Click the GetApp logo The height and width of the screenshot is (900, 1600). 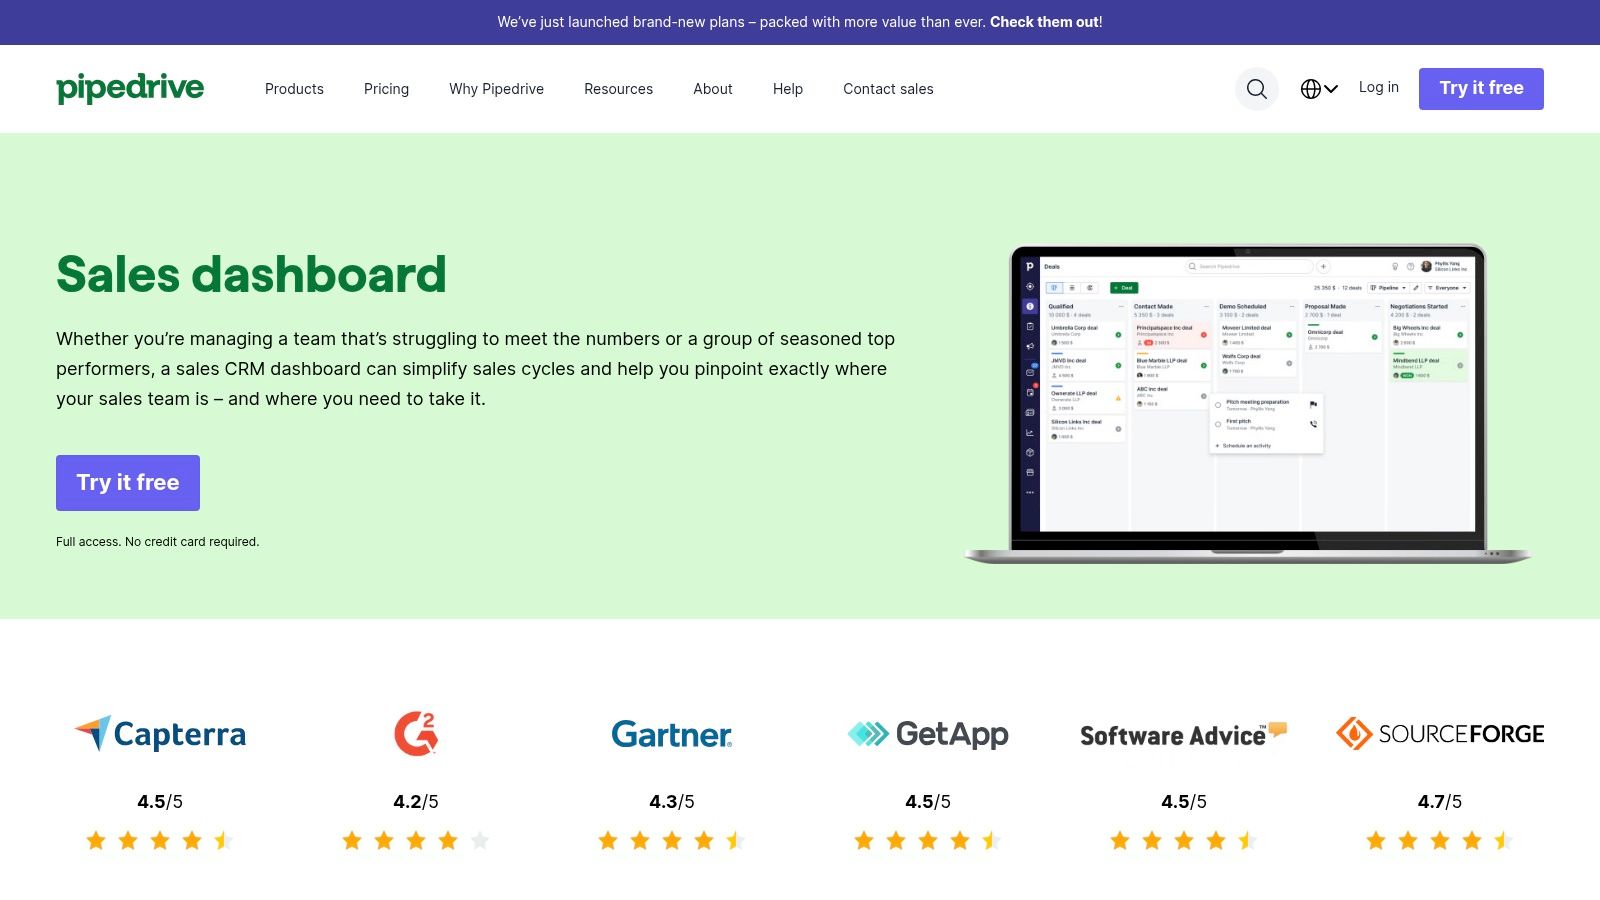click(928, 734)
